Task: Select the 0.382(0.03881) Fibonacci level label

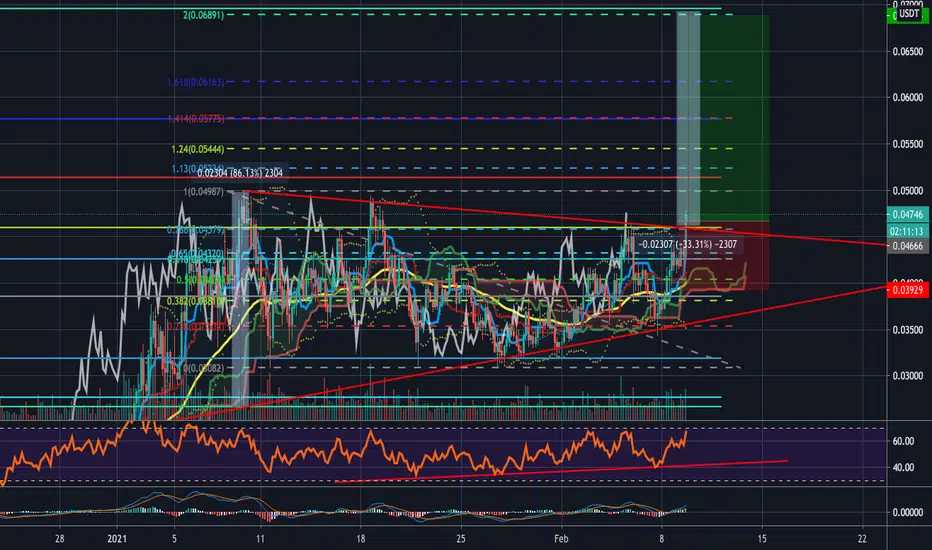Action: (x=196, y=301)
